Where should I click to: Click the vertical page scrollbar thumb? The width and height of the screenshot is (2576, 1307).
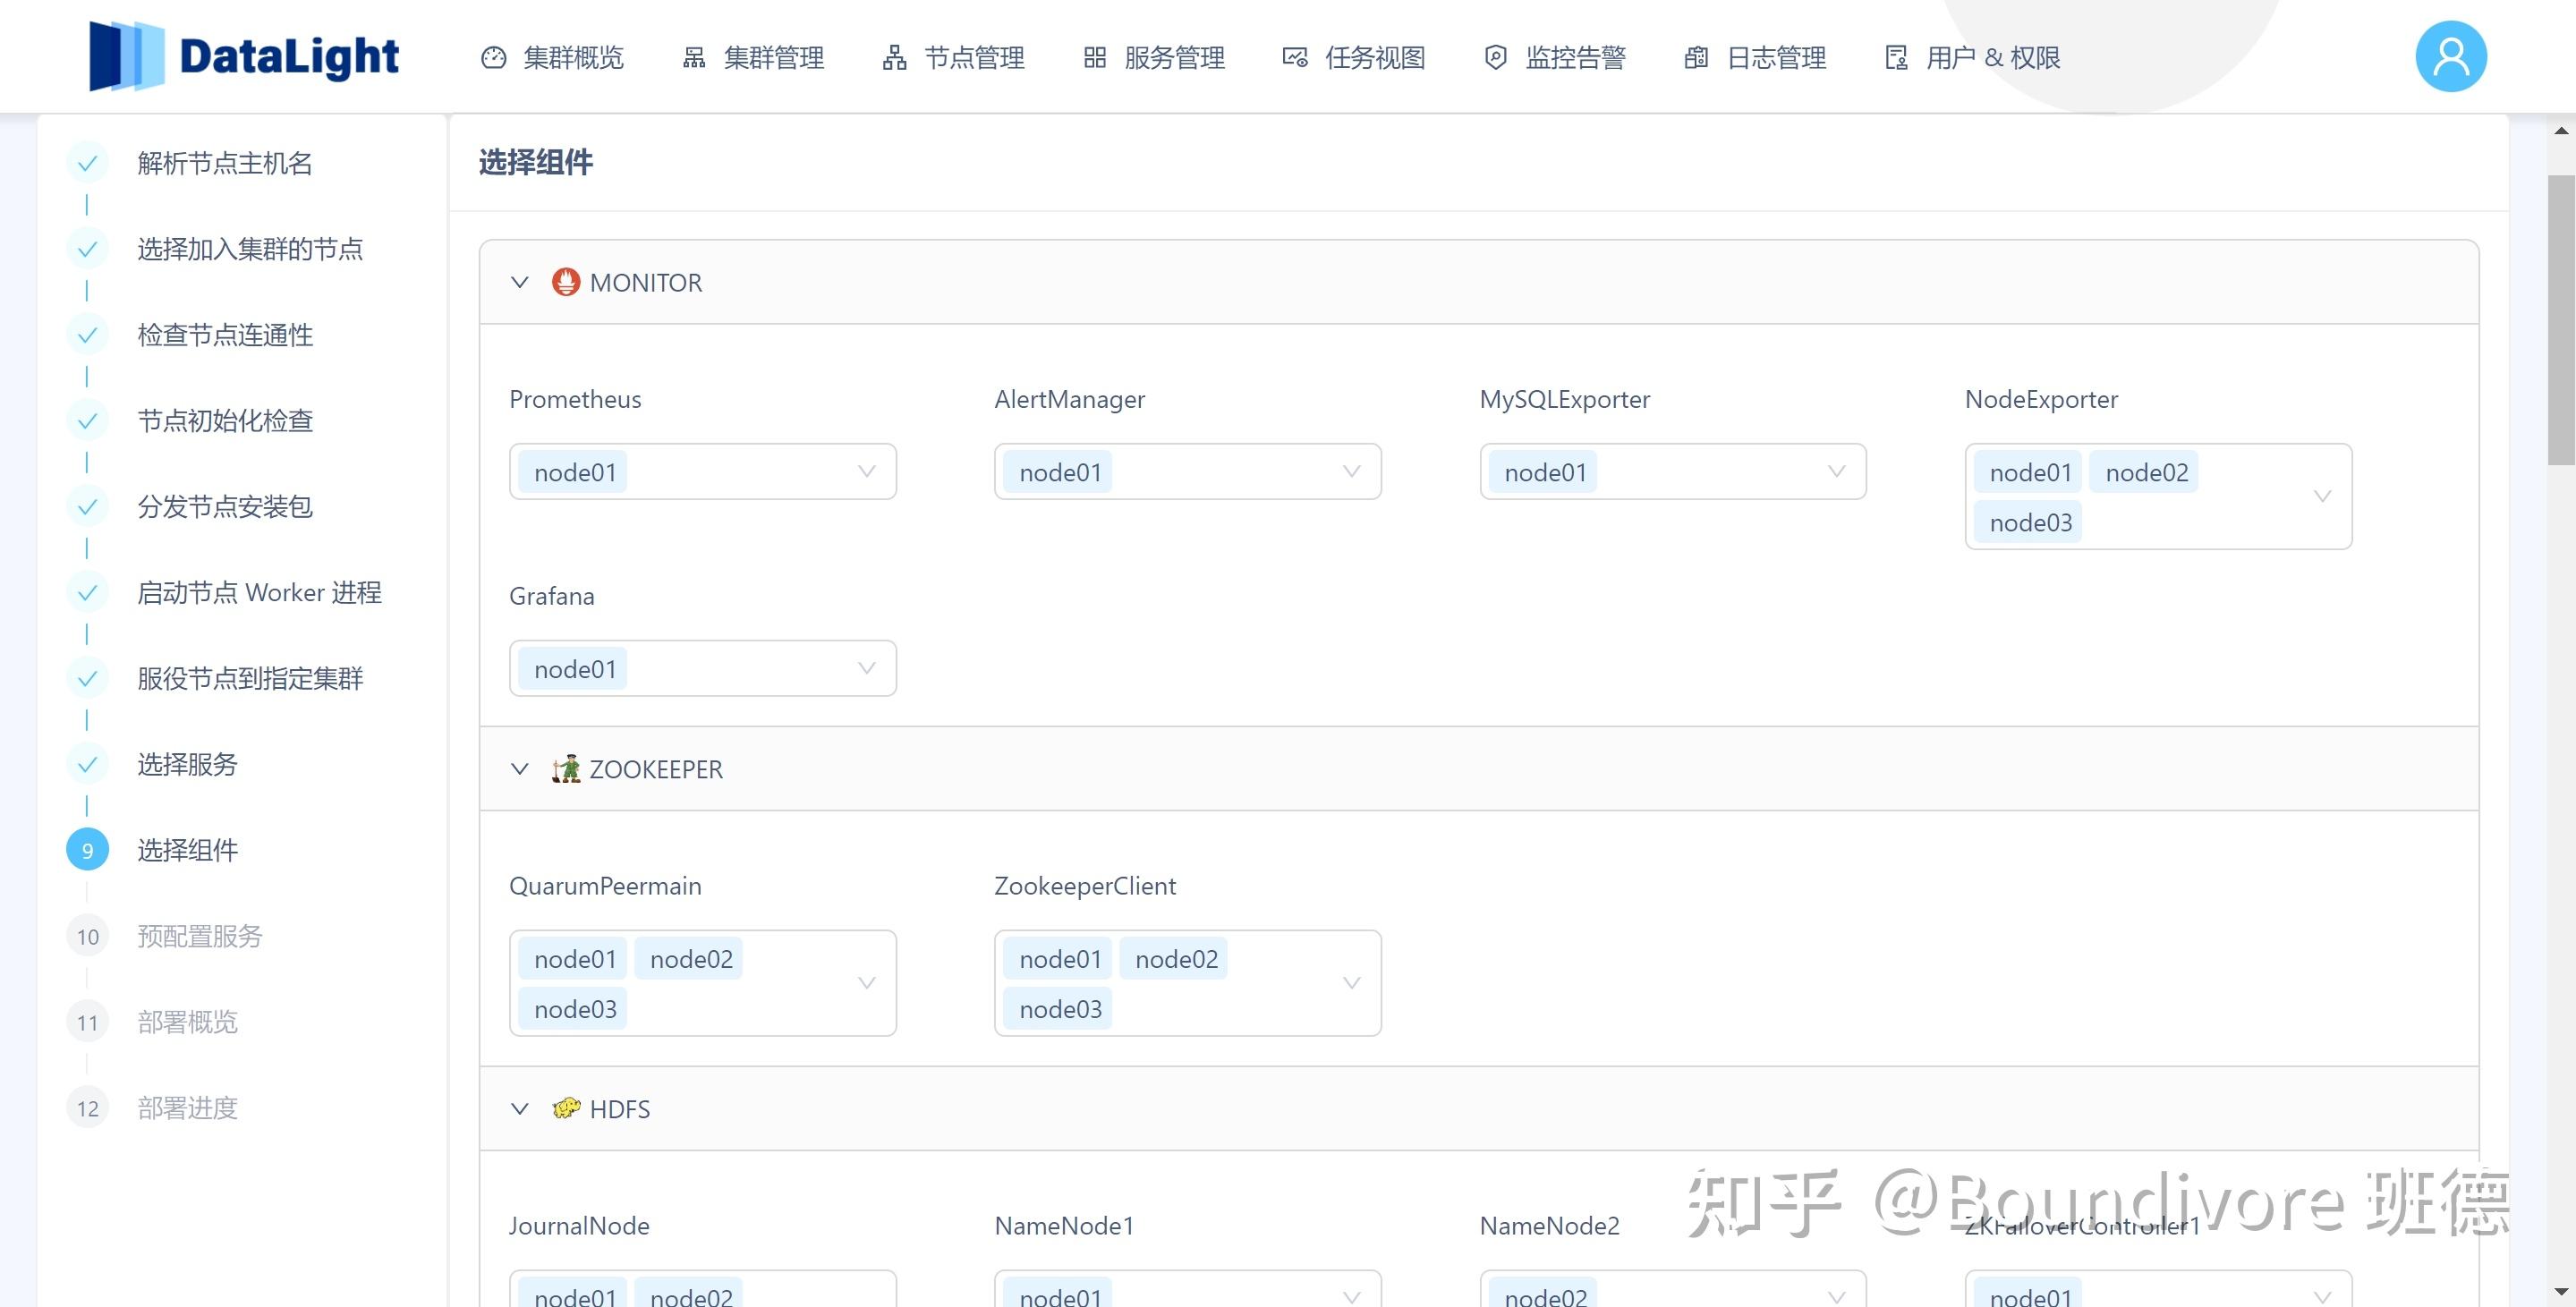point(2560,320)
